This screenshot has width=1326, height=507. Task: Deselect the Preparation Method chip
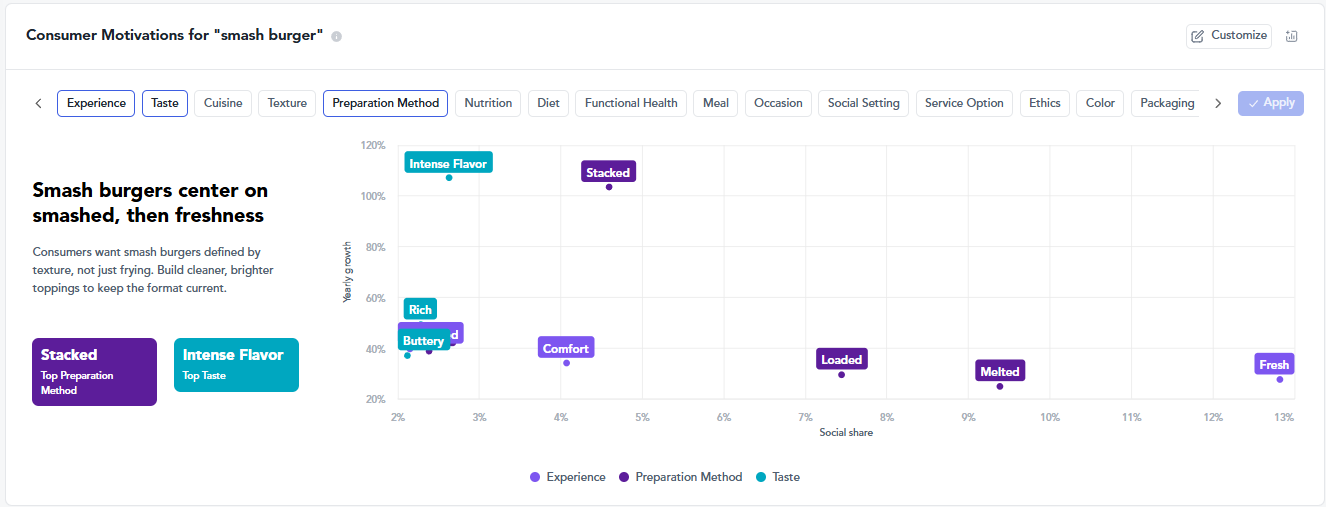click(x=385, y=103)
